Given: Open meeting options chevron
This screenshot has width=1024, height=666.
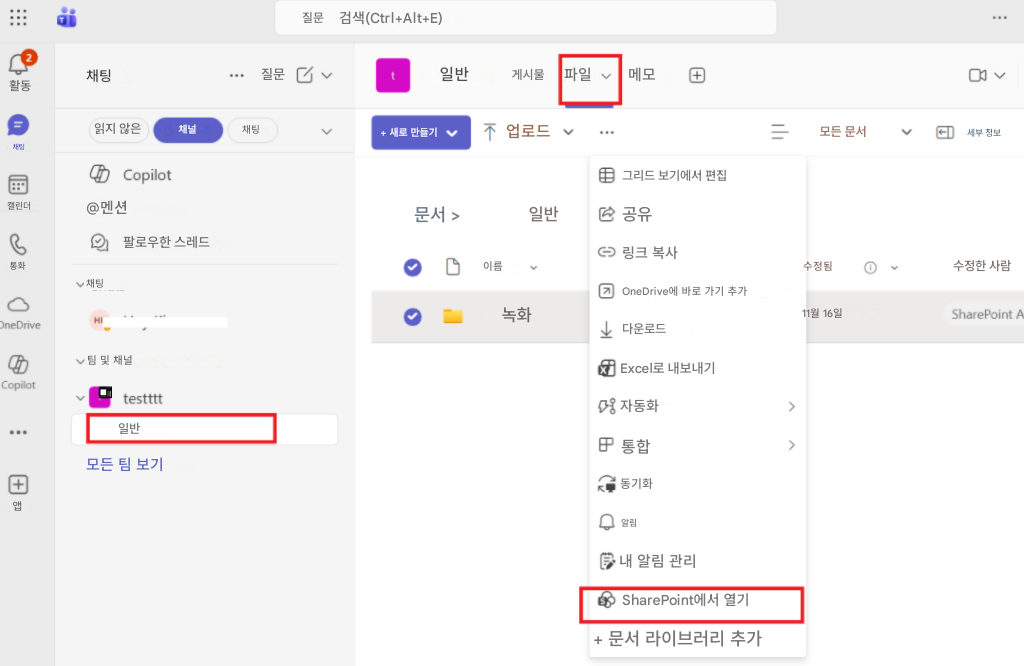Looking at the screenshot, I should click(999, 76).
